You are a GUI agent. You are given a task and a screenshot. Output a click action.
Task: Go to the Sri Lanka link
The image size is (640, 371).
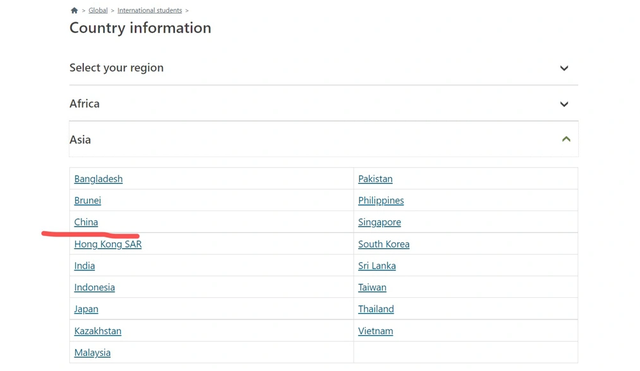pos(377,266)
